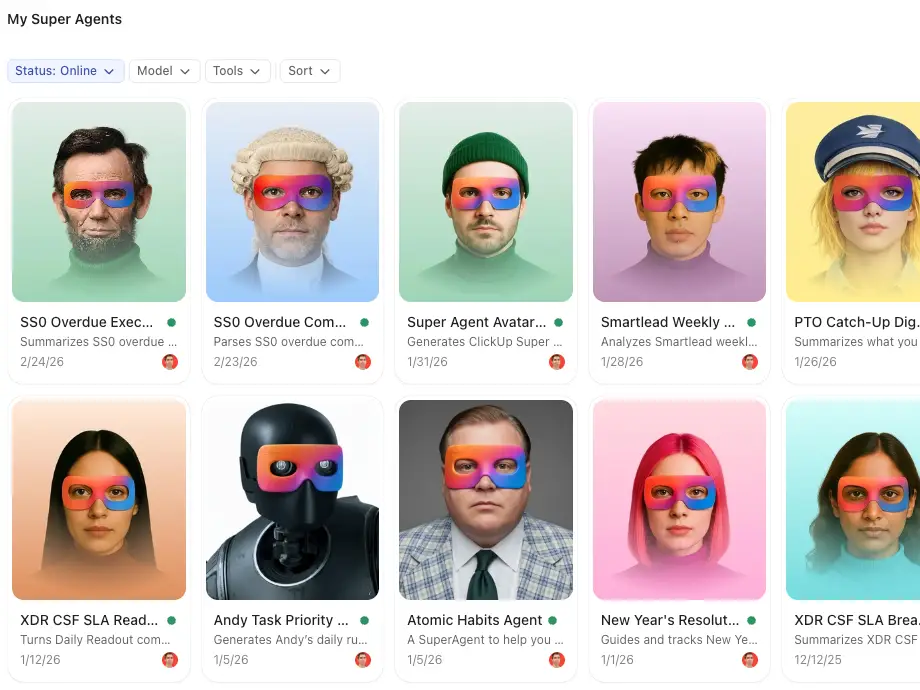
Task: Click the owner avatar on the XDR CSF SLA Readout card
Action: tap(170, 660)
